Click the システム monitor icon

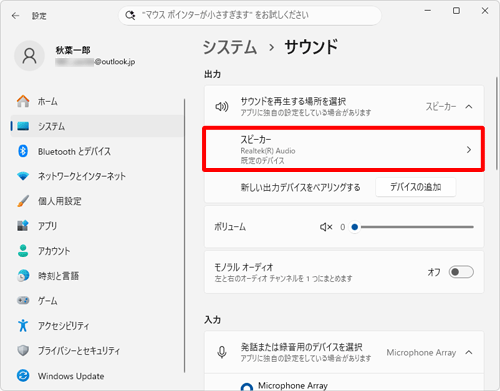[23, 126]
